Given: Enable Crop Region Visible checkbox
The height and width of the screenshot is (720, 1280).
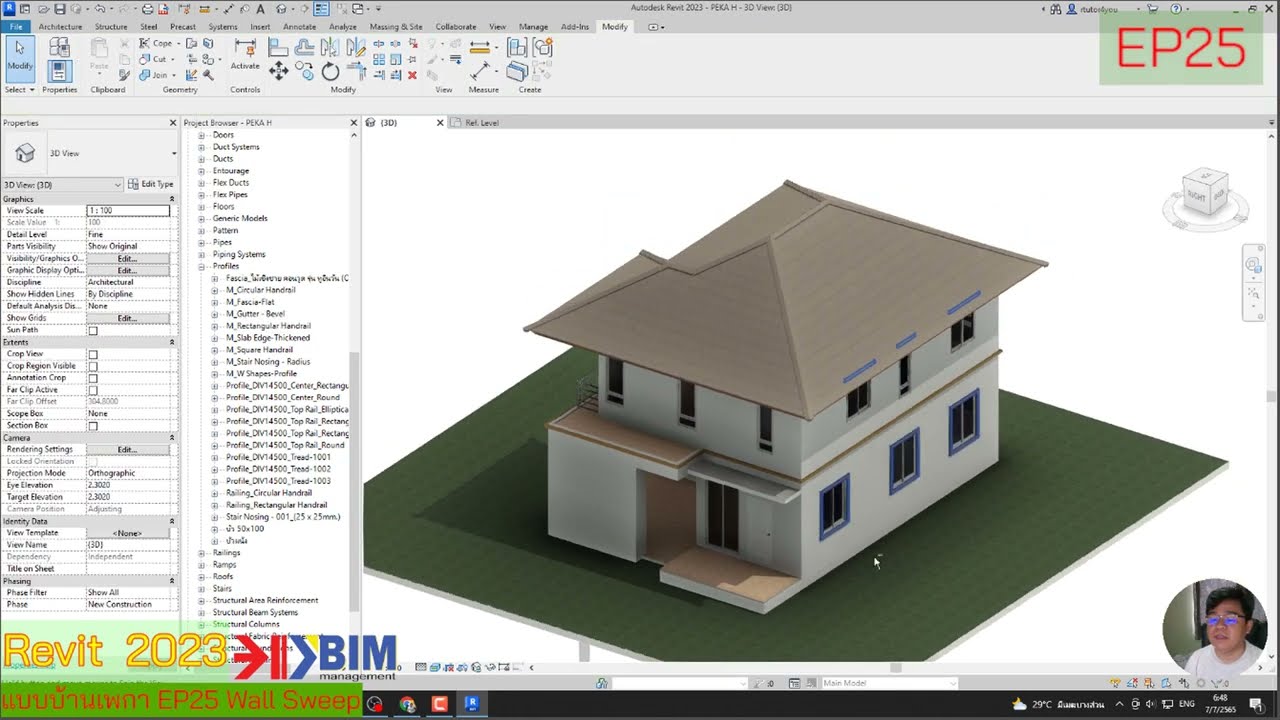Looking at the screenshot, I should 93,366.
